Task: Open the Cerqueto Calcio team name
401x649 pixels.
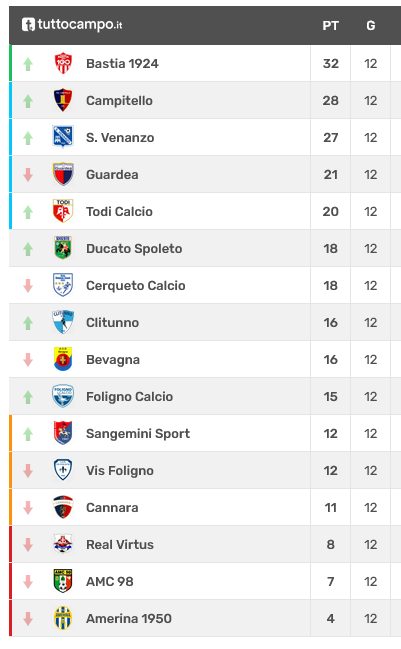Action: (136, 286)
